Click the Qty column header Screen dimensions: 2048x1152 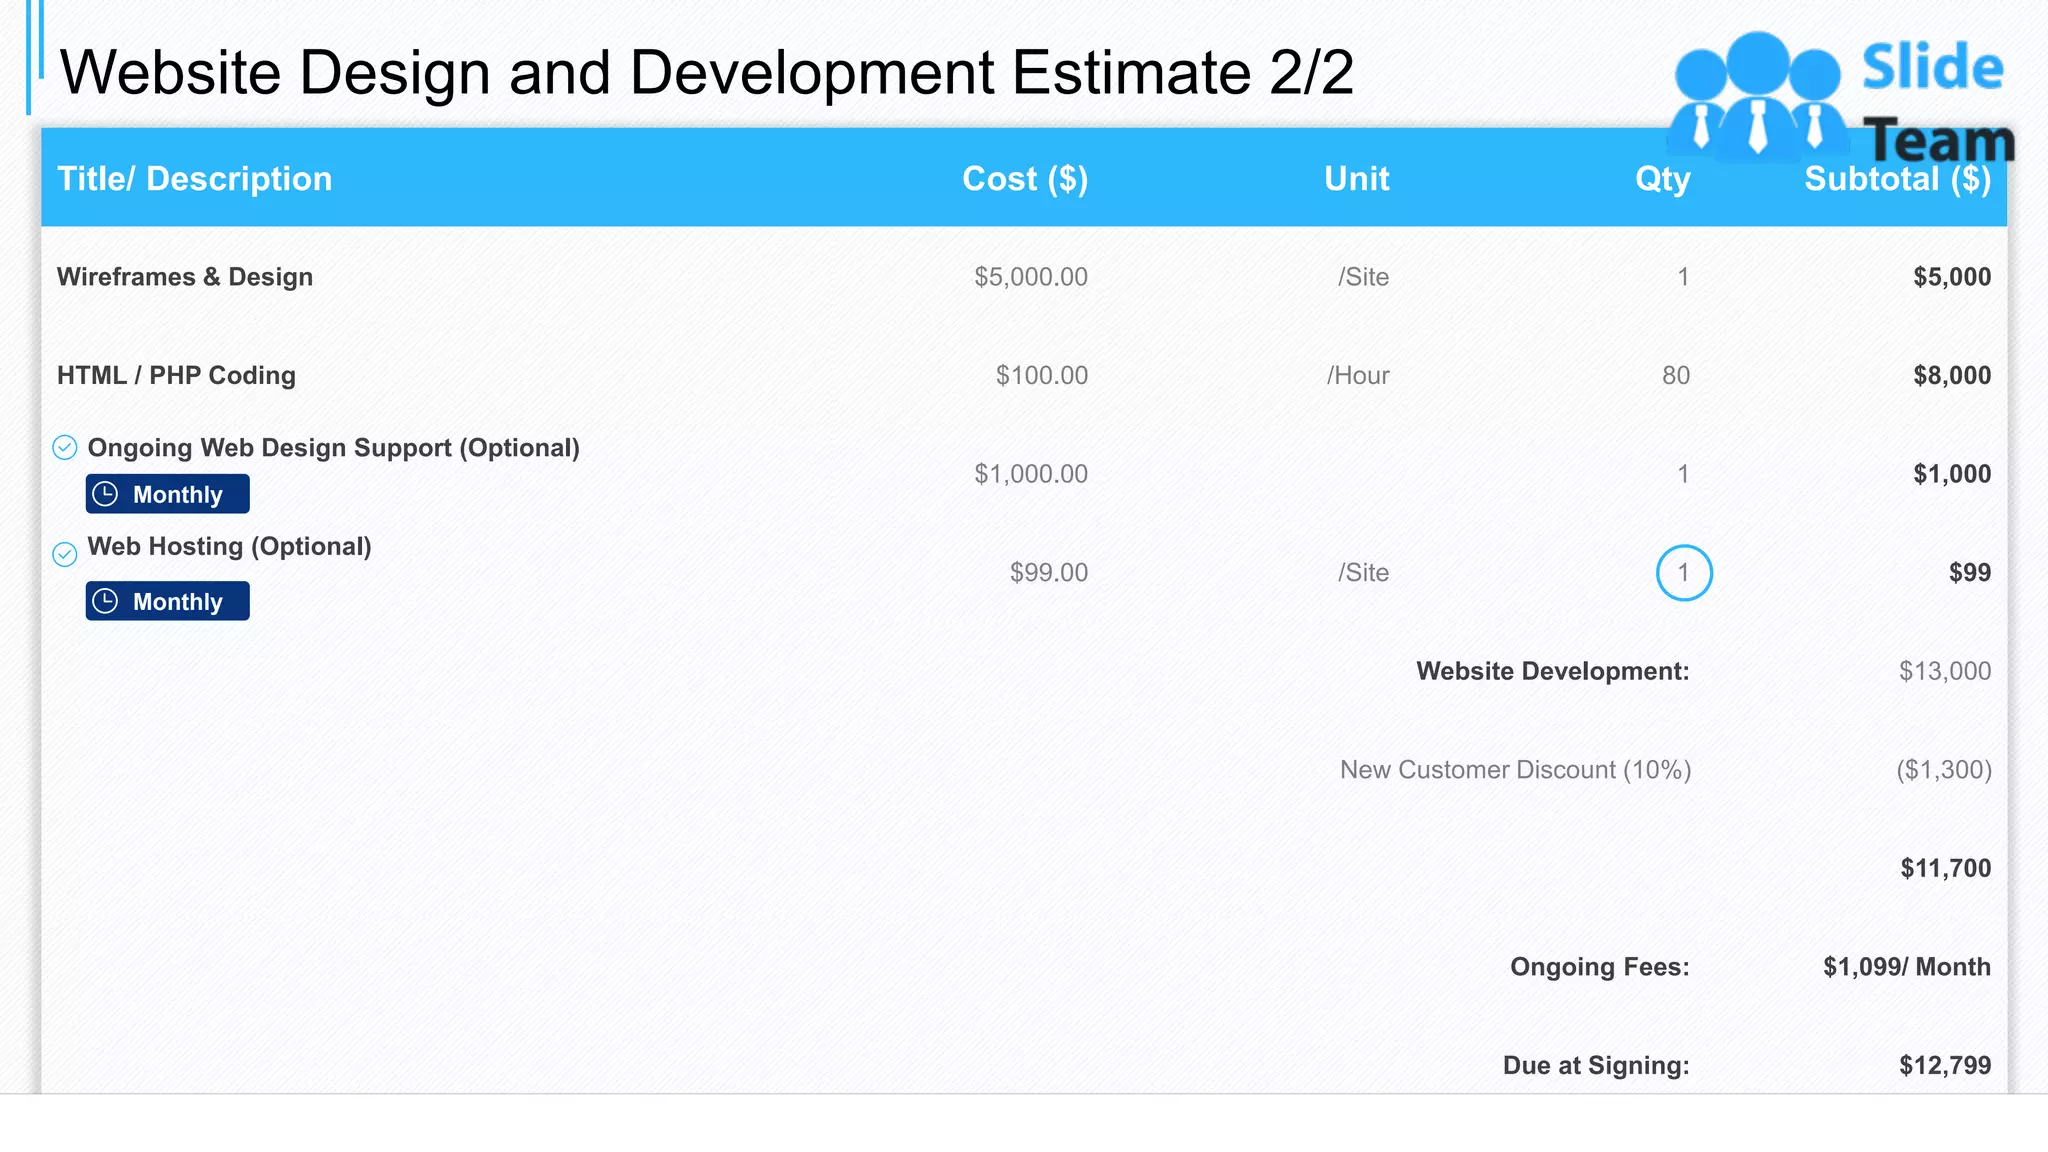coord(1663,179)
